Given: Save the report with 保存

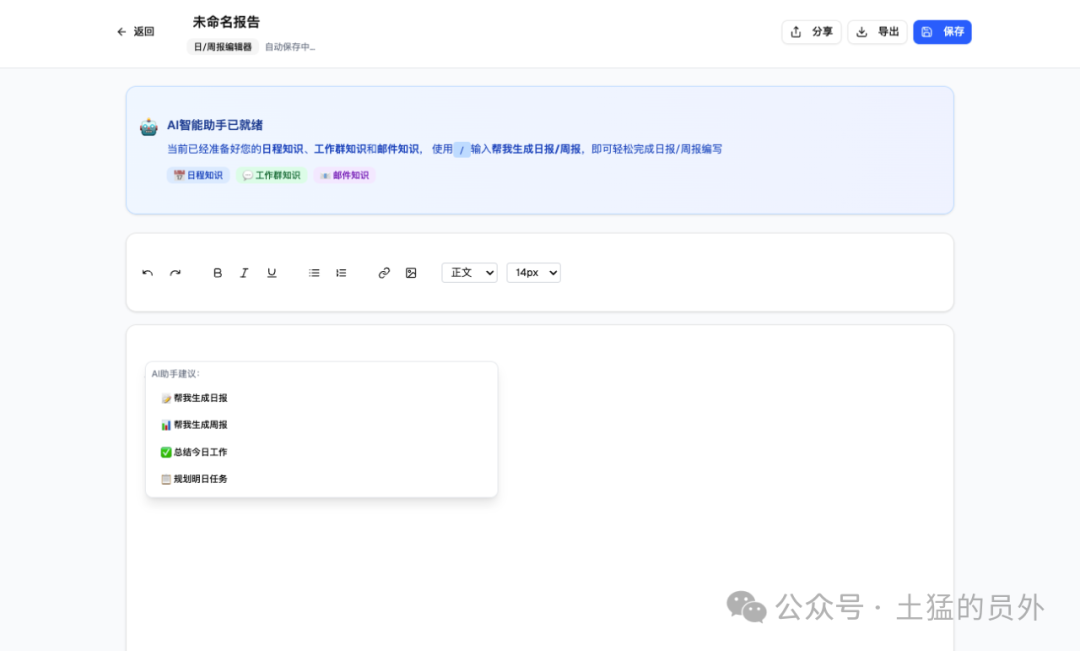Looking at the screenshot, I should pyautogui.click(x=942, y=32).
